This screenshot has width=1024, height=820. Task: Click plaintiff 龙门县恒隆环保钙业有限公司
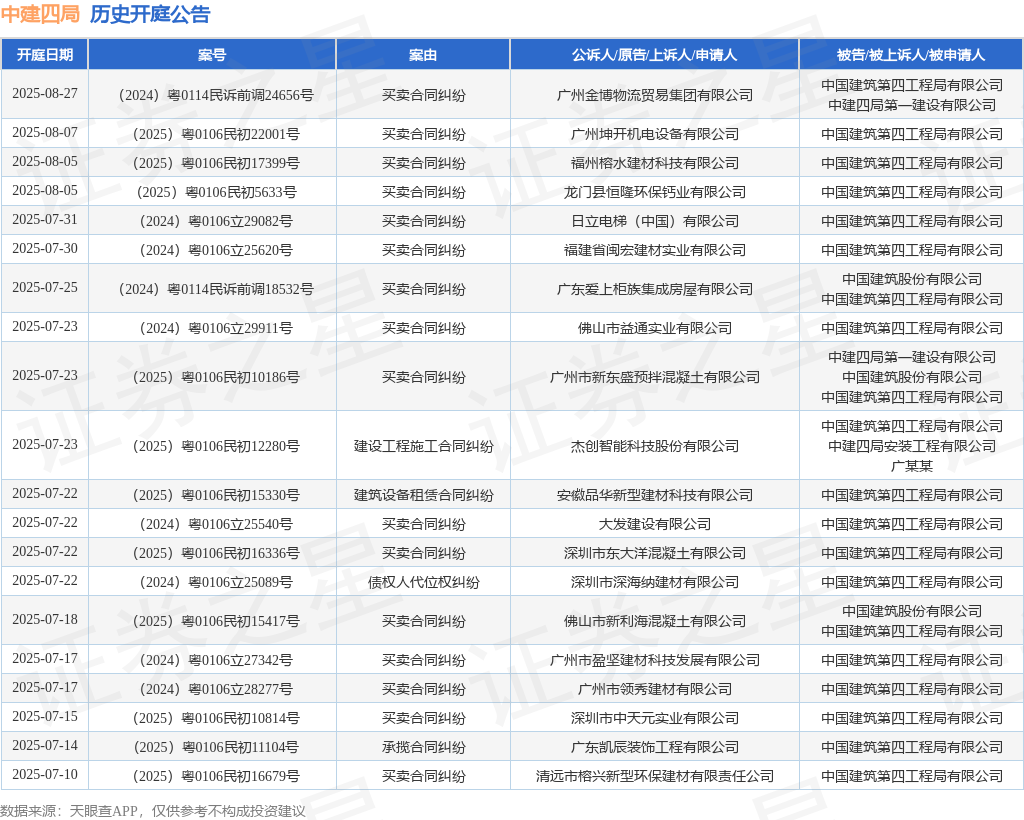pos(654,193)
